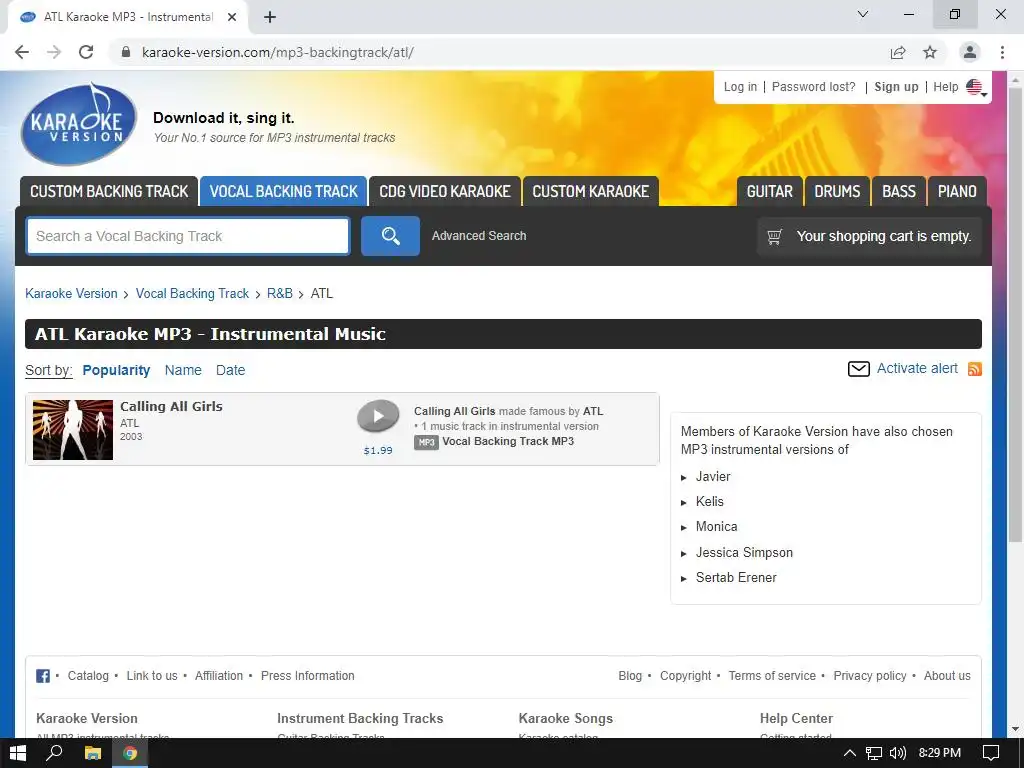Click the network tray icon
Screen dimensions: 1024x768
(x=874, y=753)
